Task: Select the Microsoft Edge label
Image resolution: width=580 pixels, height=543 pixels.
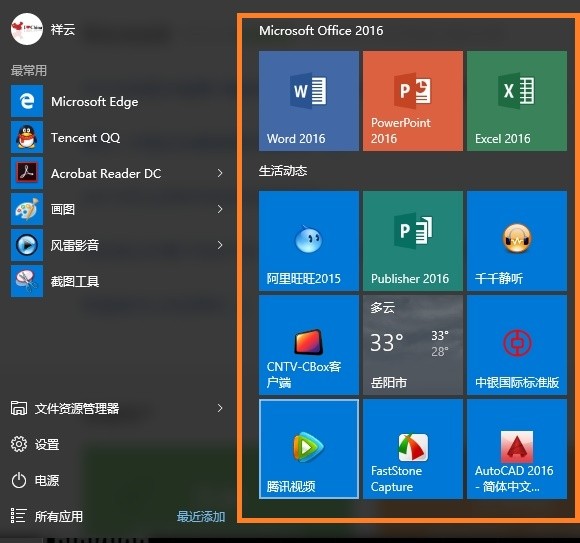Action: [95, 102]
